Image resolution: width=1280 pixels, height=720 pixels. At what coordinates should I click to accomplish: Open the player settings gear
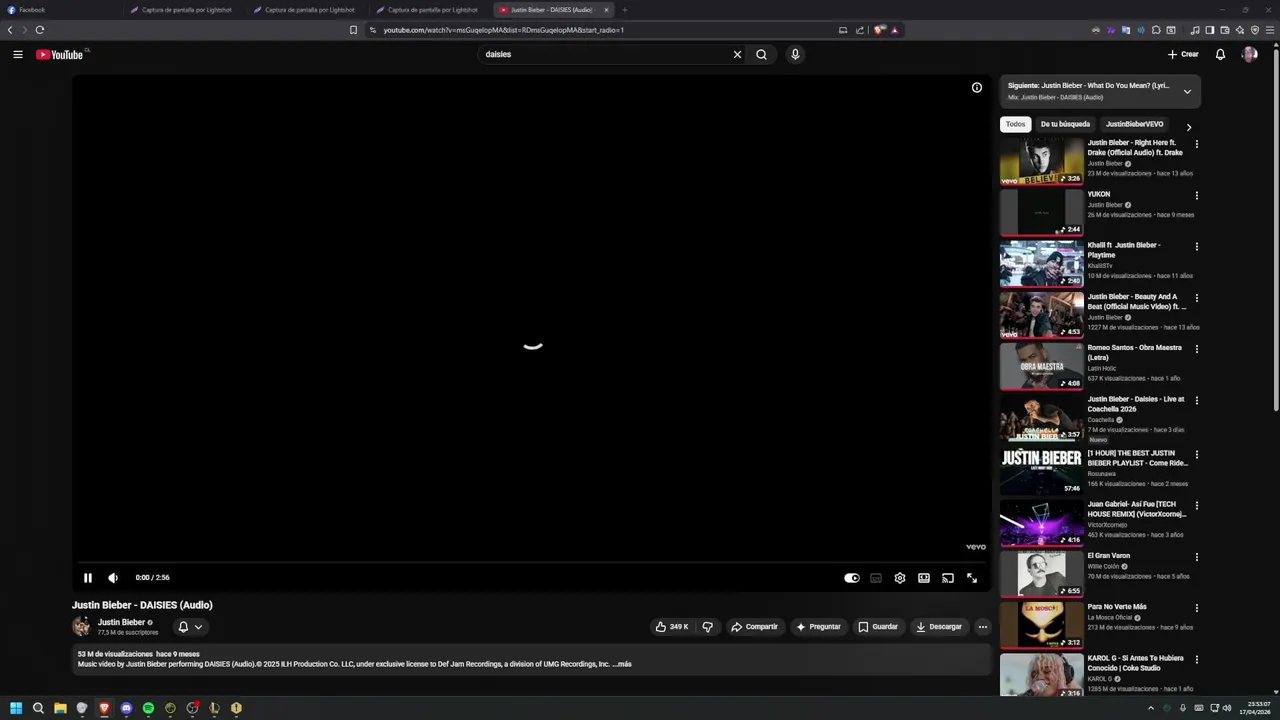900,578
